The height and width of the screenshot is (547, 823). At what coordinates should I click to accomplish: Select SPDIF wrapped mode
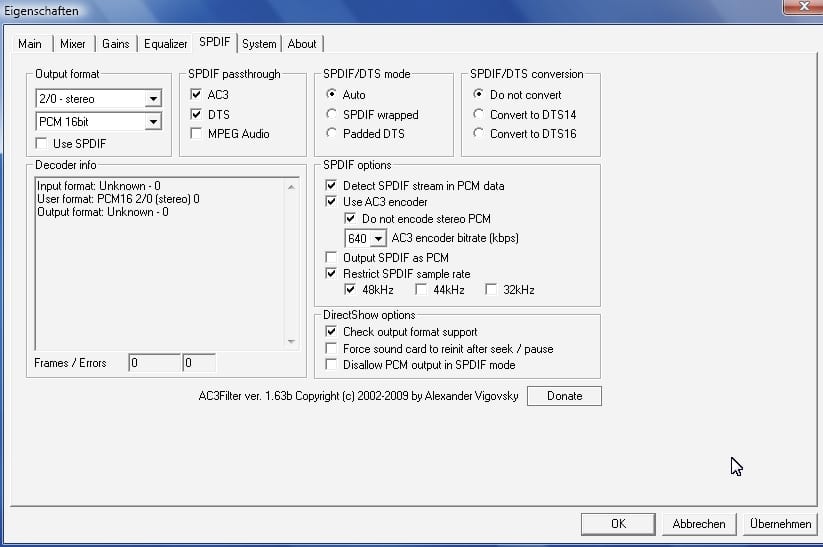tap(333, 114)
